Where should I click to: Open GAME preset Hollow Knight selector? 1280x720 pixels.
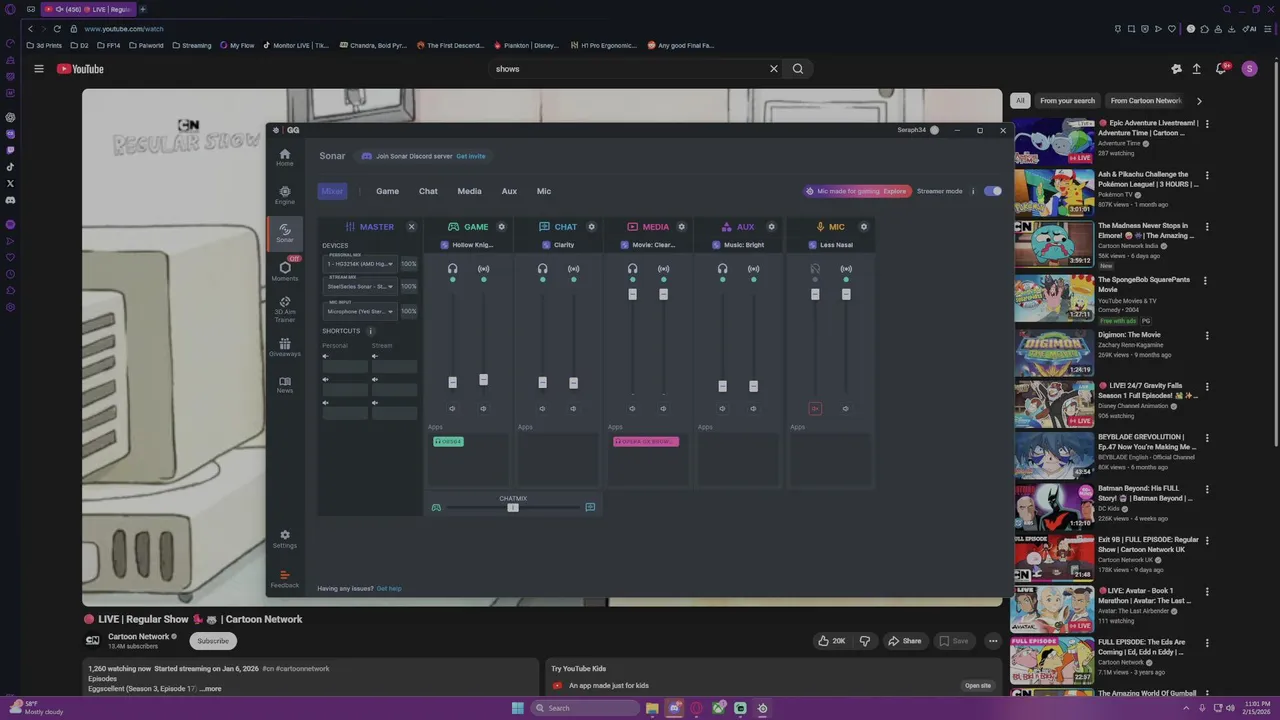[467, 245]
